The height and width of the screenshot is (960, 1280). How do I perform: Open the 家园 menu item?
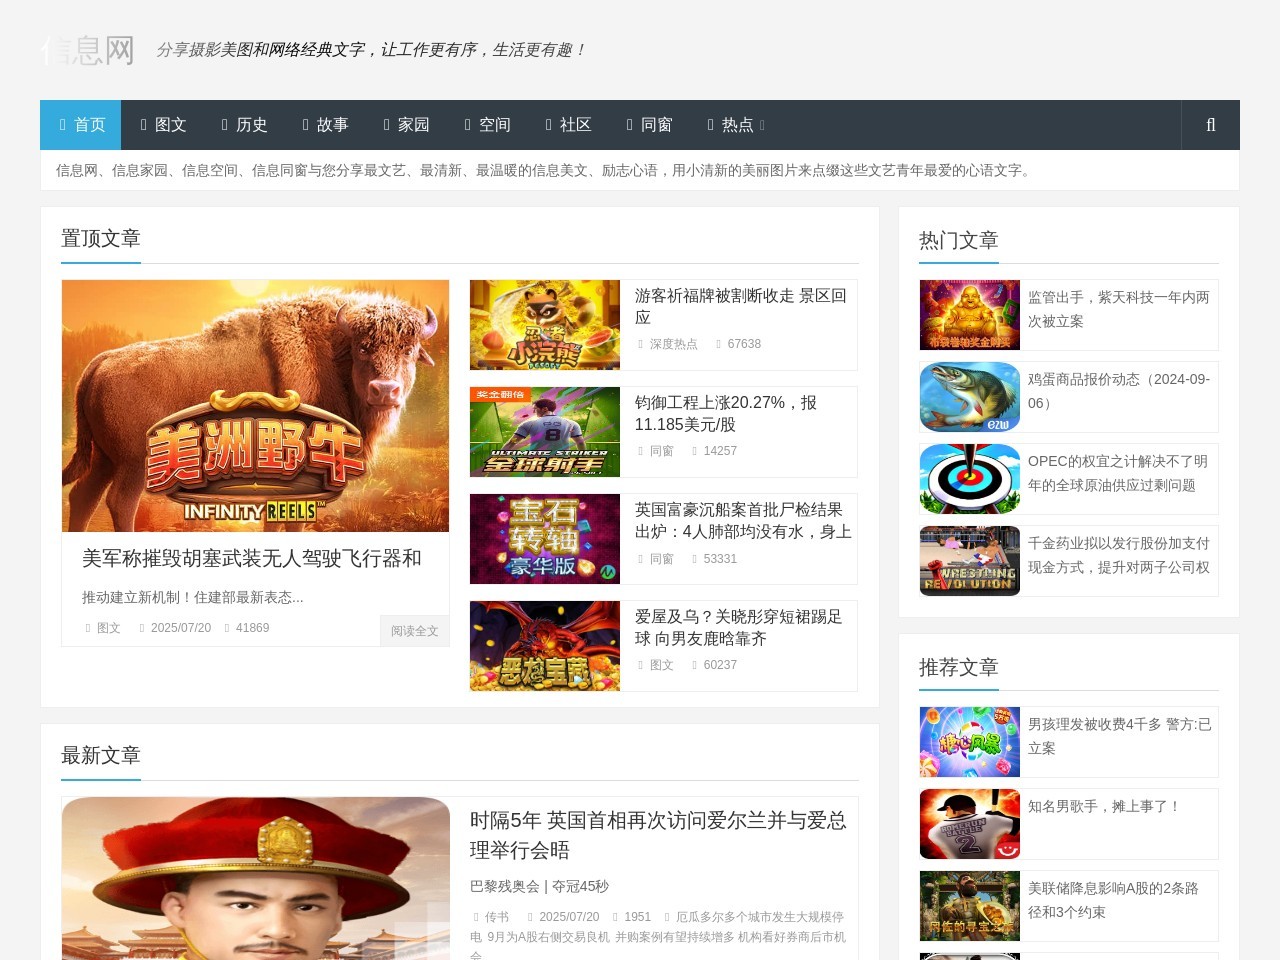[x=405, y=125]
